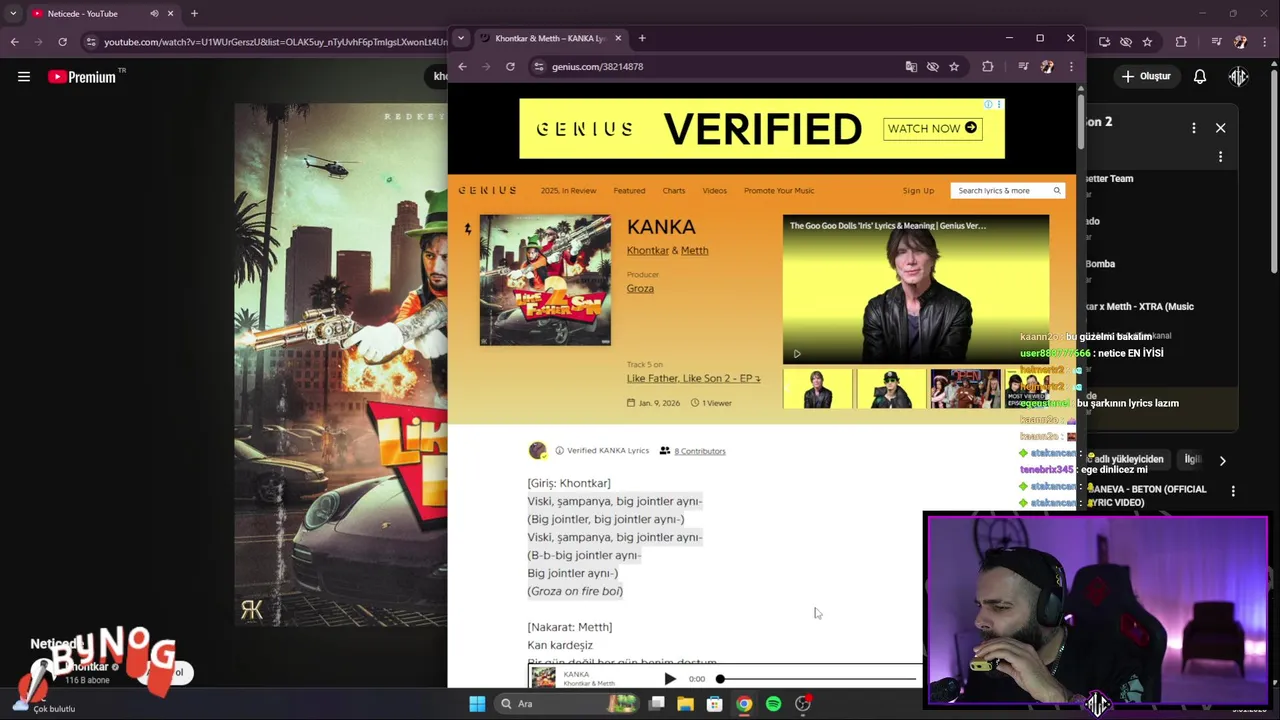The width and height of the screenshot is (1280, 720).
Task: Open Featured menu item on Genius
Action: coord(629,190)
